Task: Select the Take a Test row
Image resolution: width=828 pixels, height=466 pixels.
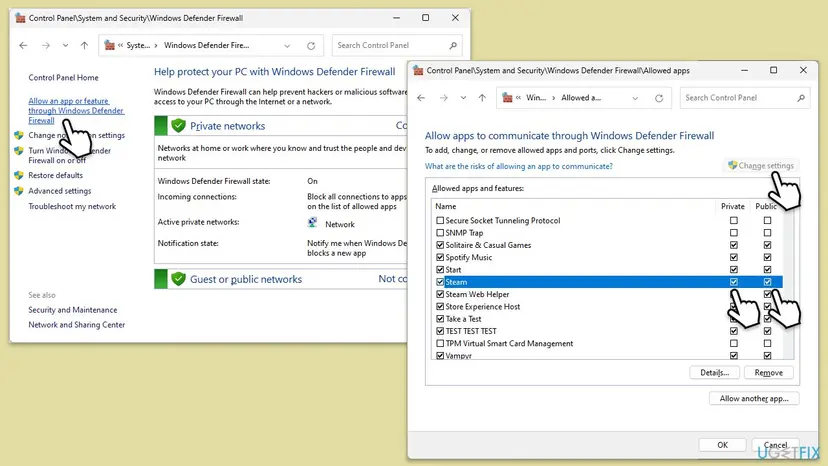Action: tap(607, 319)
